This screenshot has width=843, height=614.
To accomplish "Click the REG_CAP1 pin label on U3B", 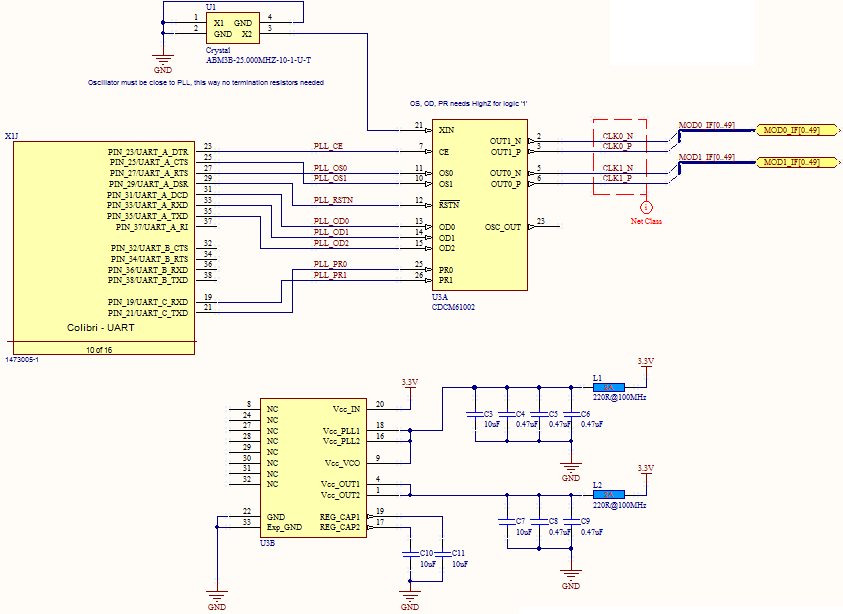I will tap(340, 517).
